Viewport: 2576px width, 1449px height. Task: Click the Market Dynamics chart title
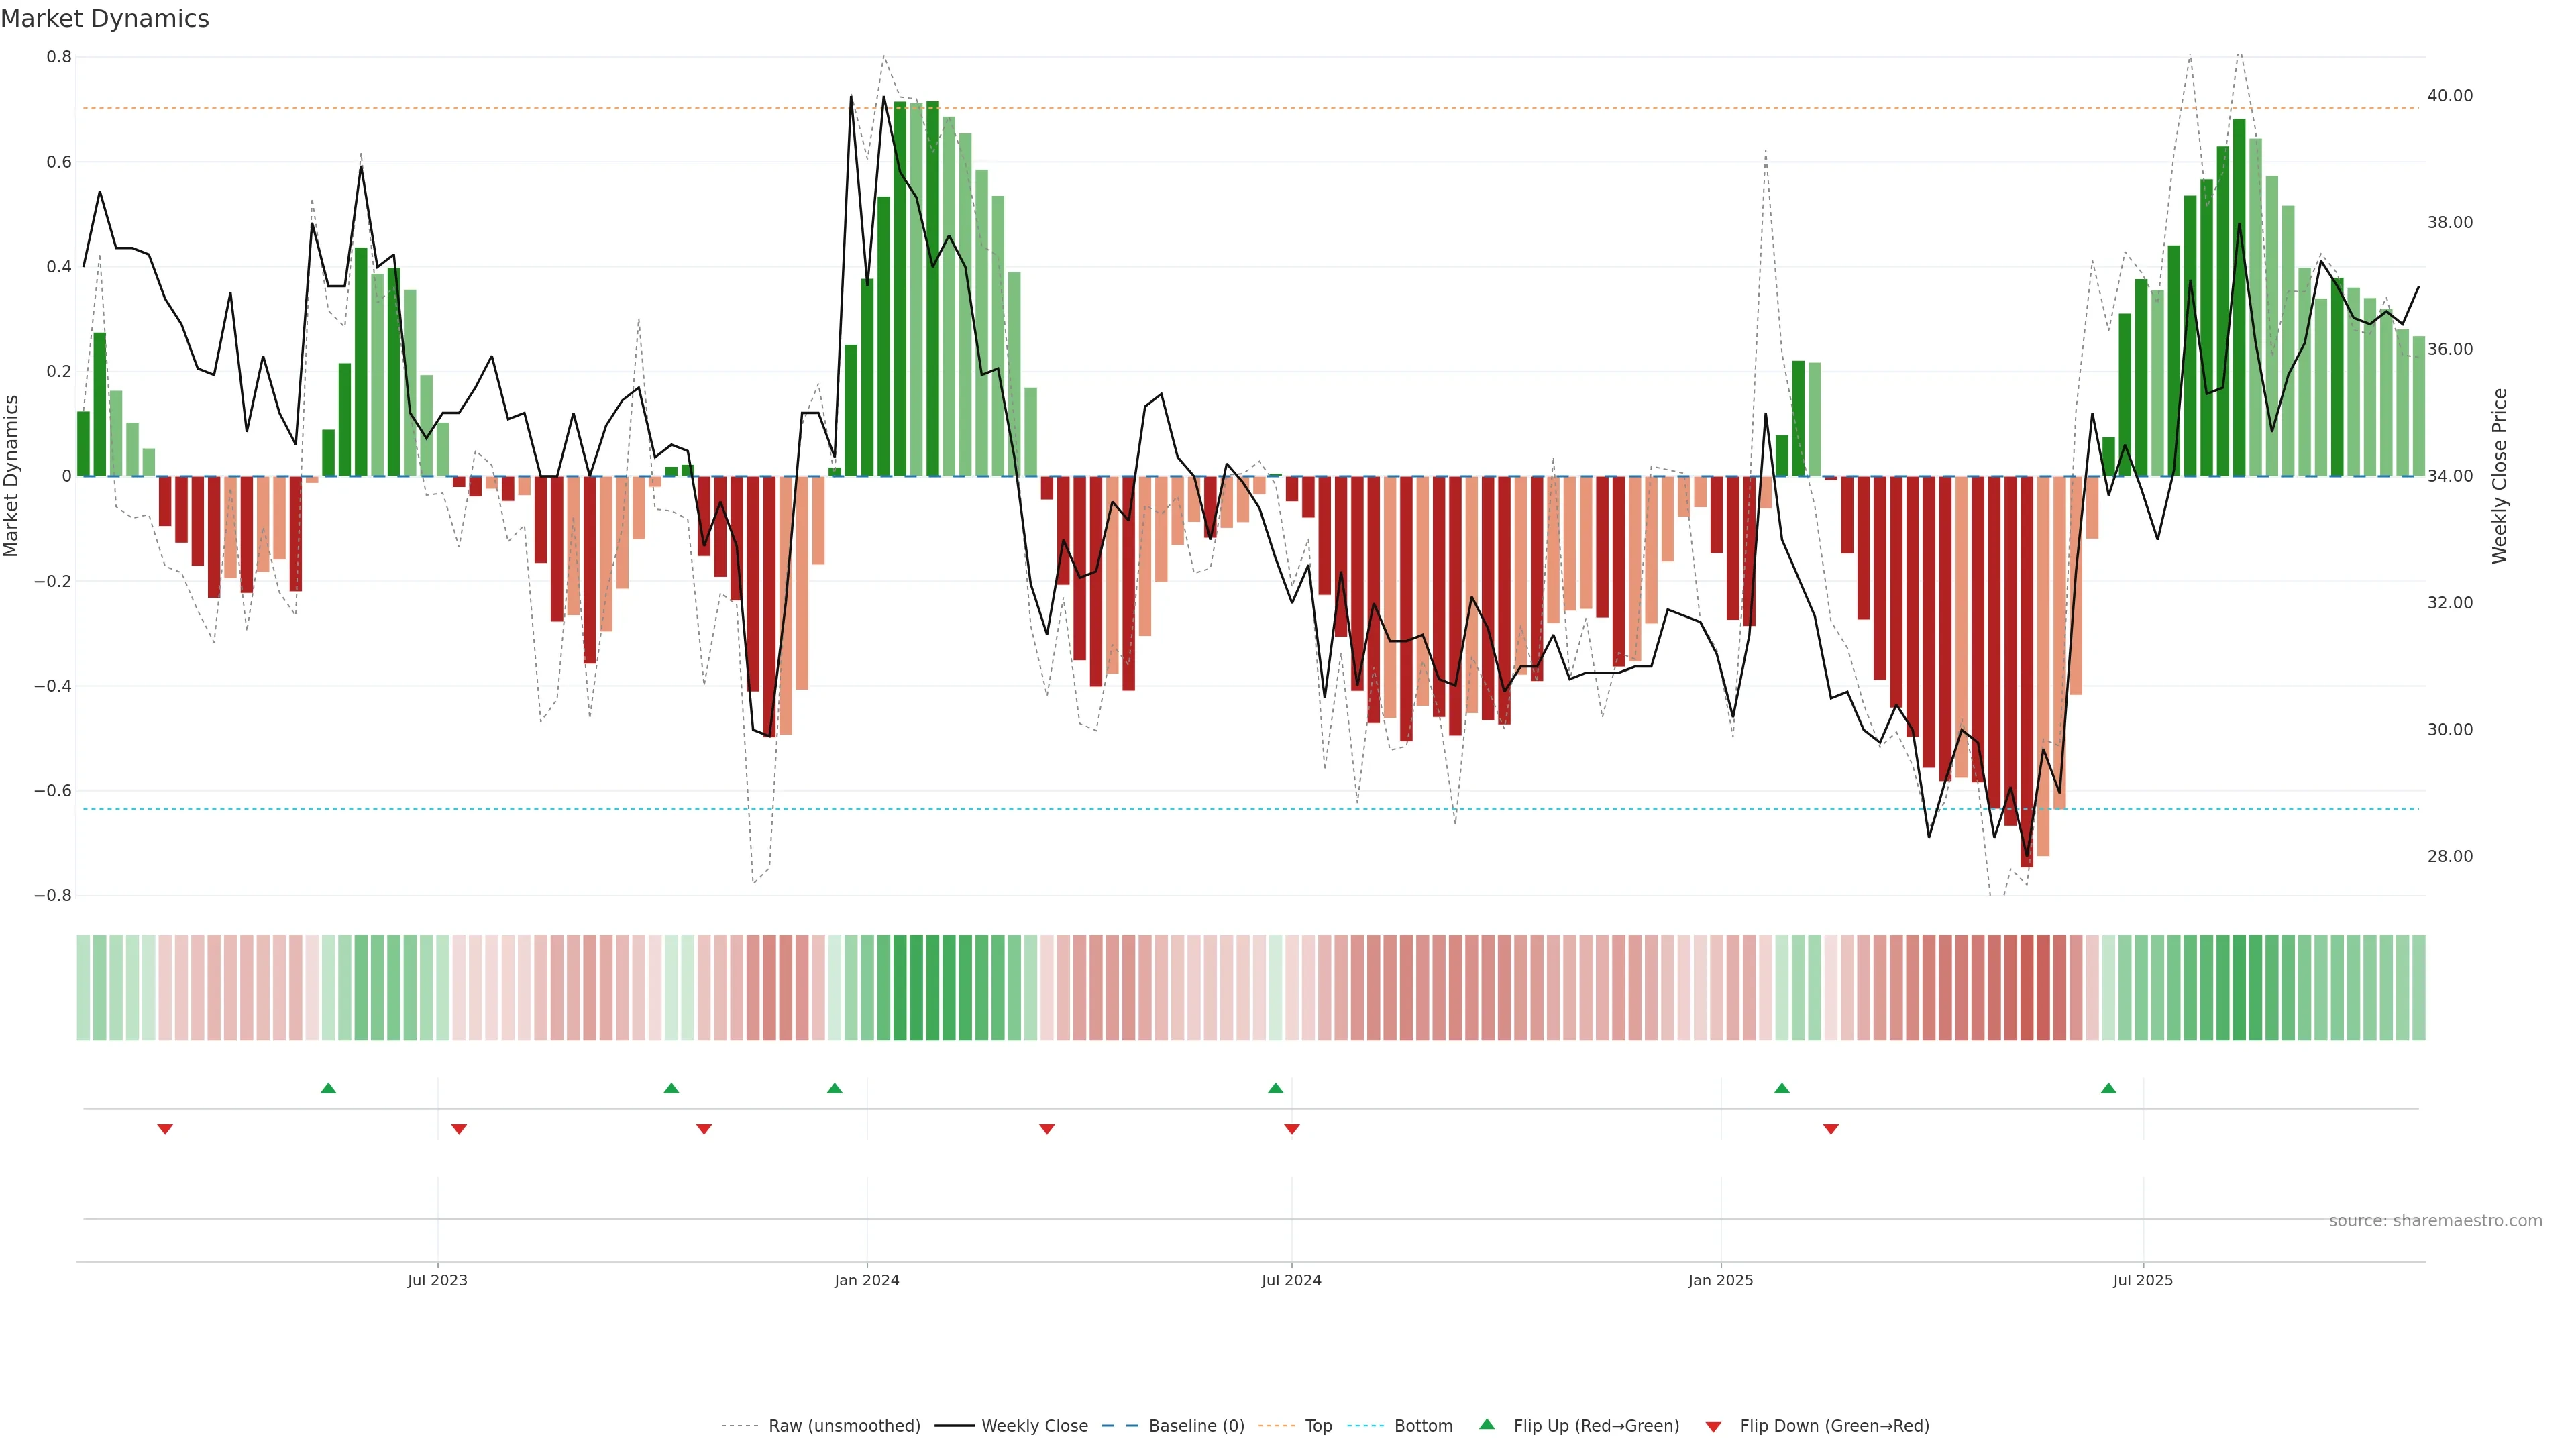pyautogui.click(x=105, y=19)
